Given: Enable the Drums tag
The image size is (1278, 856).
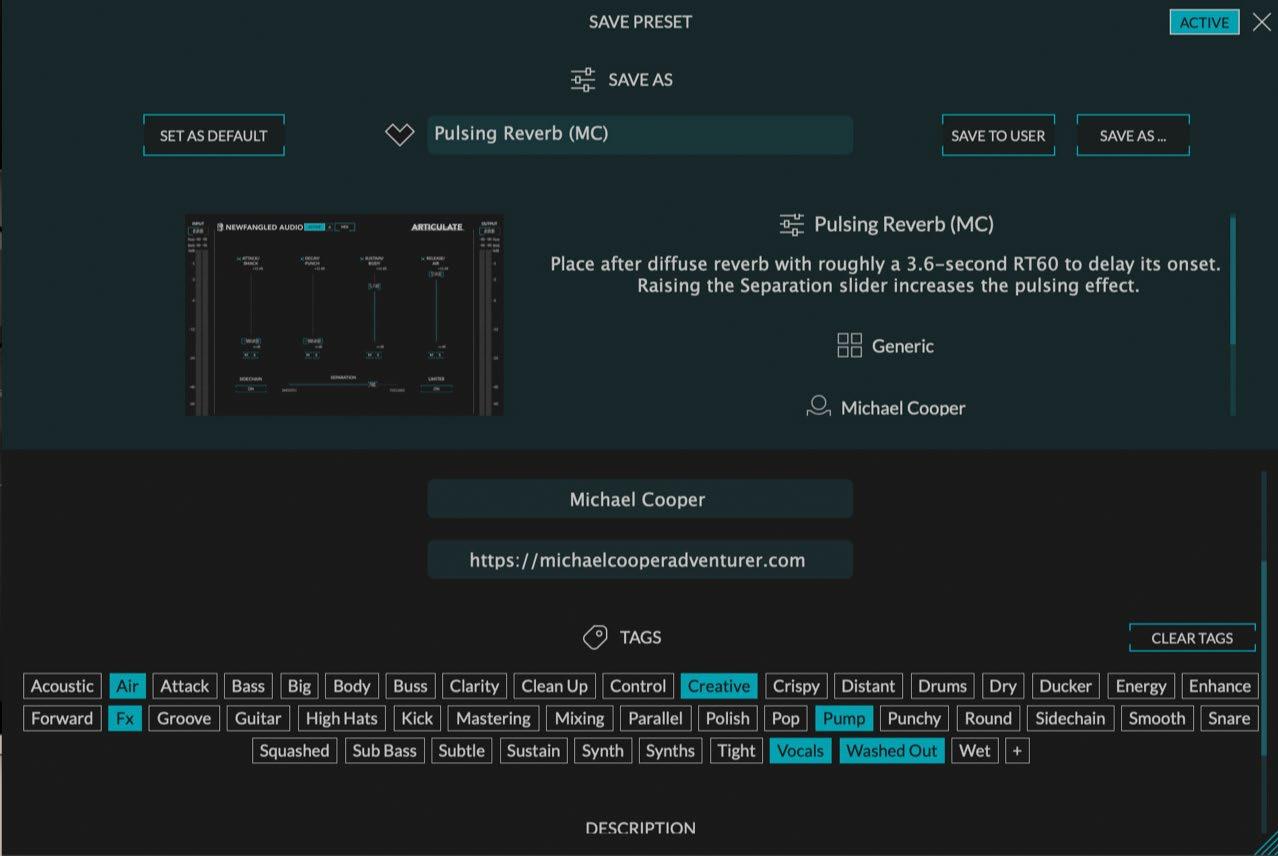Looking at the screenshot, I should click(x=942, y=686).
